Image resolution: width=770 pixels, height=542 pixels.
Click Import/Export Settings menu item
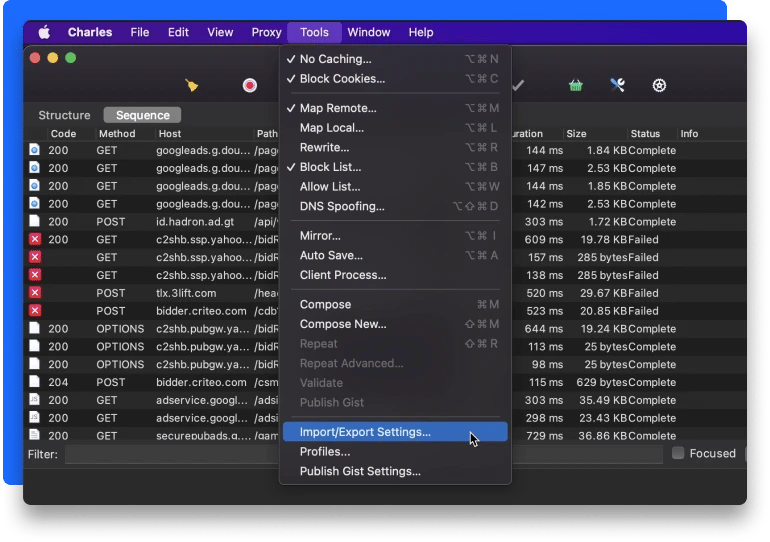point(395,432)
